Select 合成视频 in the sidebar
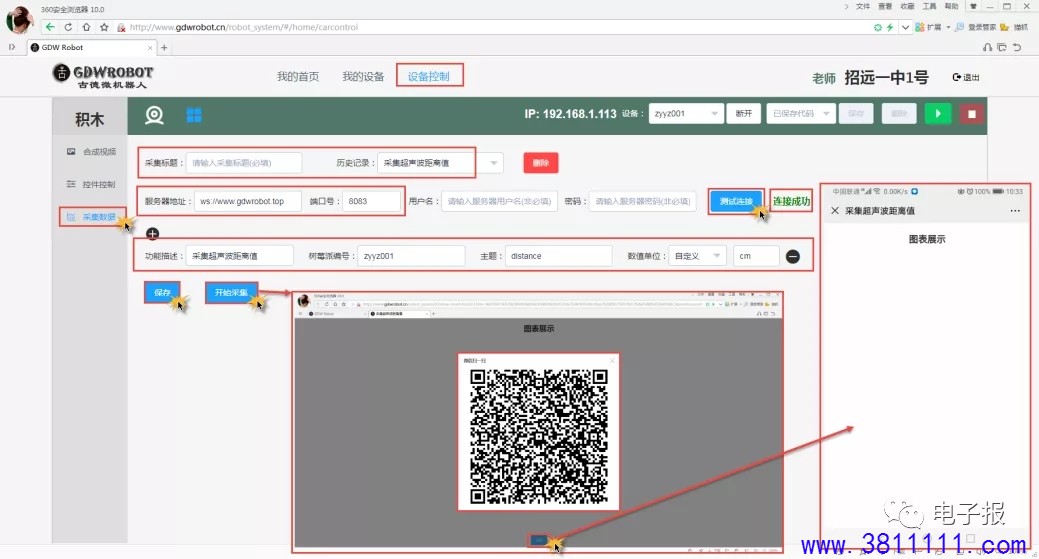 point(91,152)
